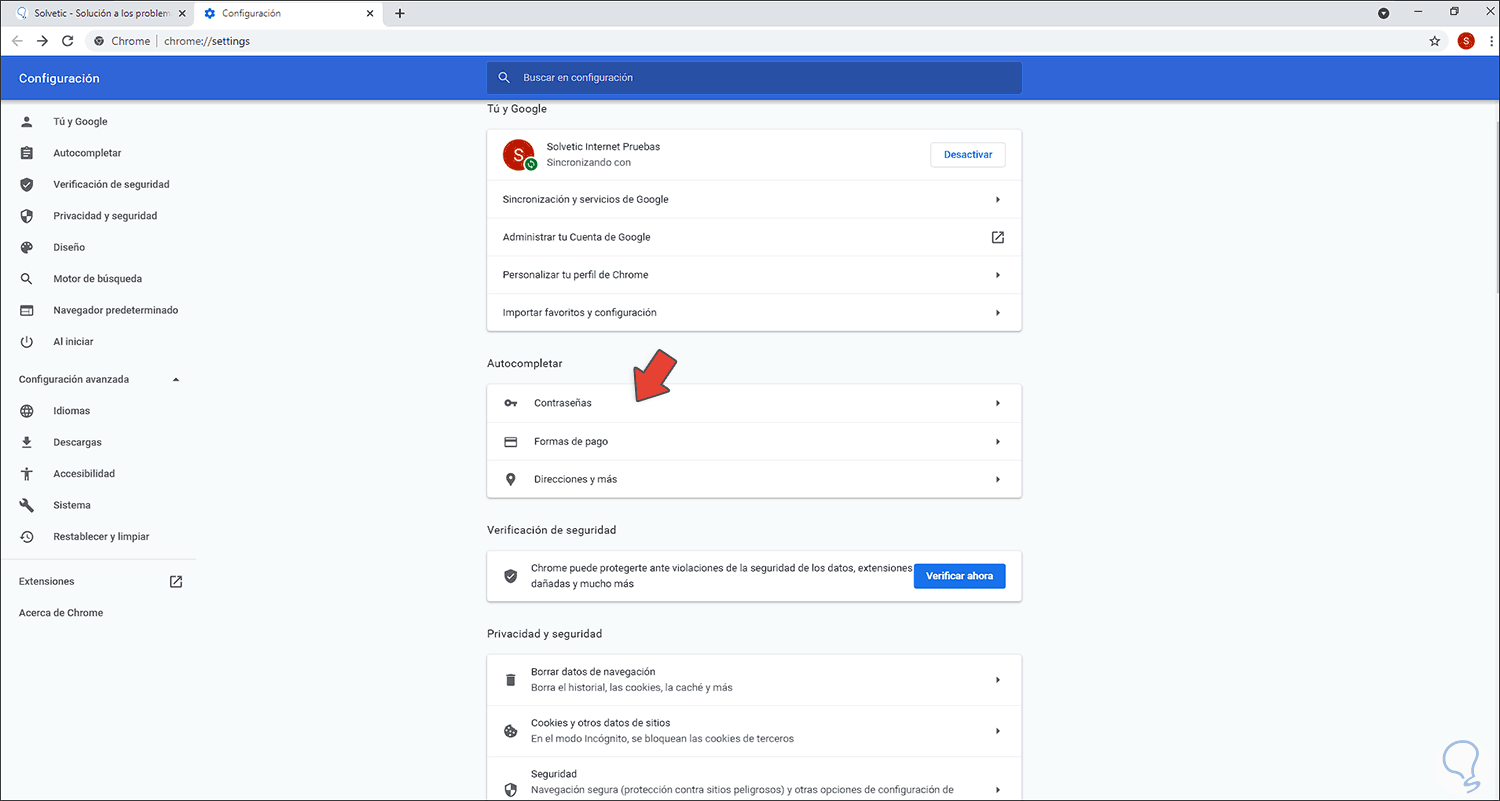Screen dimensions: 1500x801
Task: Open the Chrome profile avatar in the toolbar
Action: pos(1466,41)
